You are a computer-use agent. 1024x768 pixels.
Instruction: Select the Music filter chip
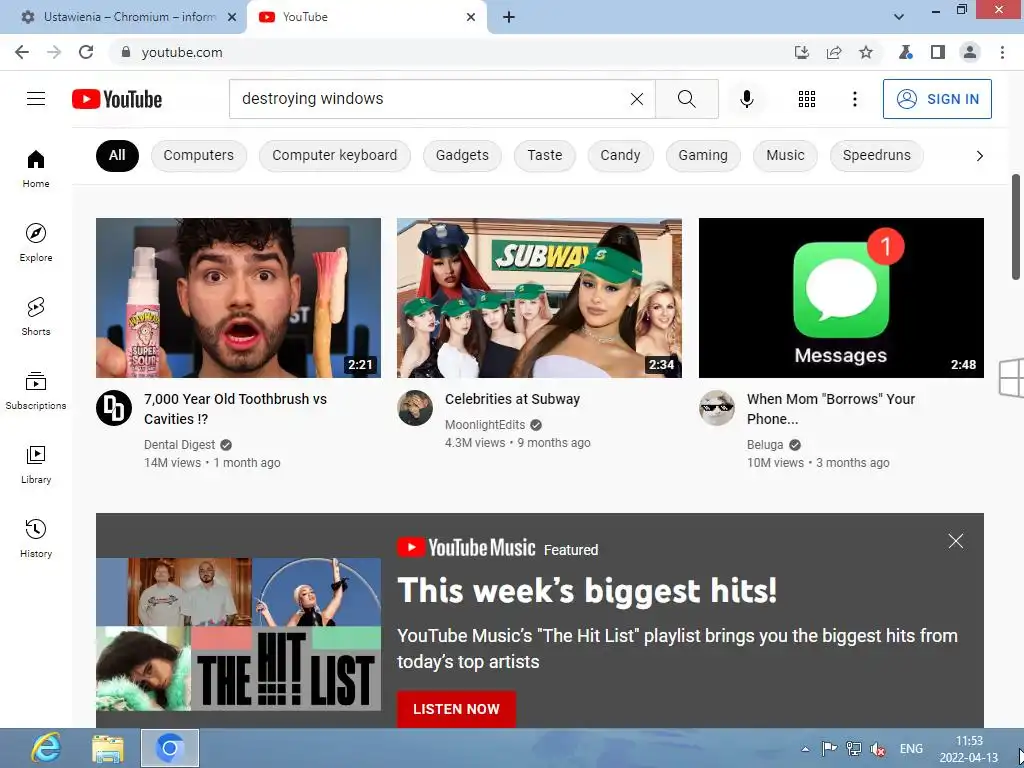785,155
